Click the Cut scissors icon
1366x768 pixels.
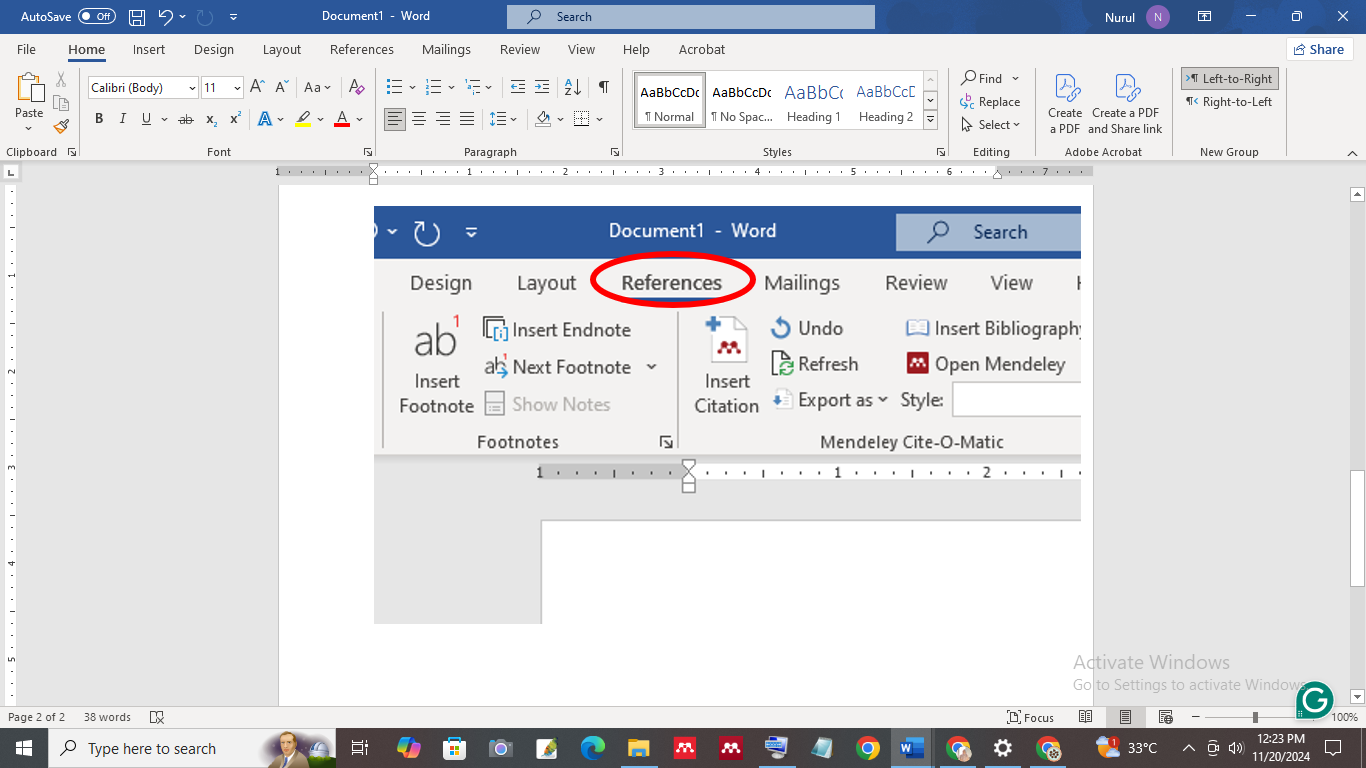click(61, 80)
